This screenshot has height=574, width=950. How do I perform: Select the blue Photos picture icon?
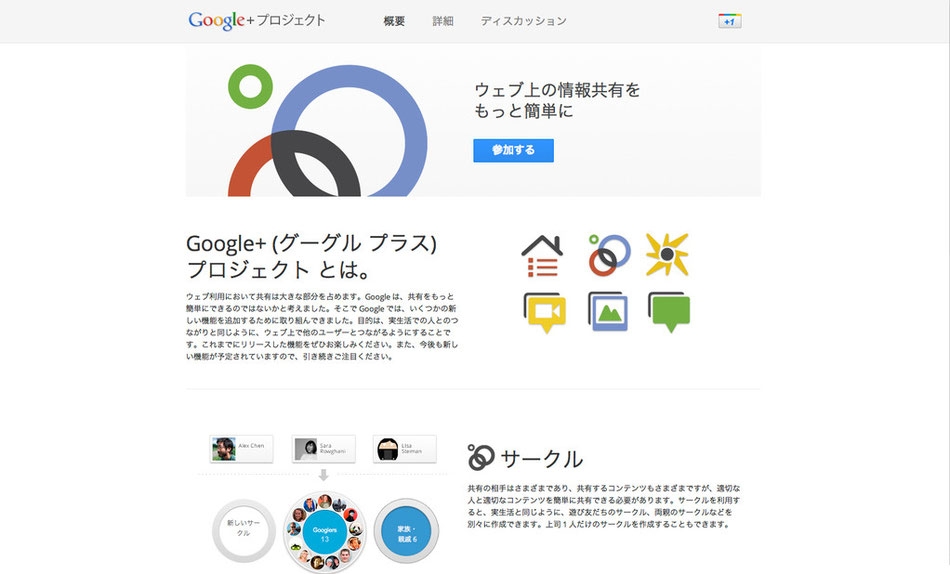[x=608, y=312]
